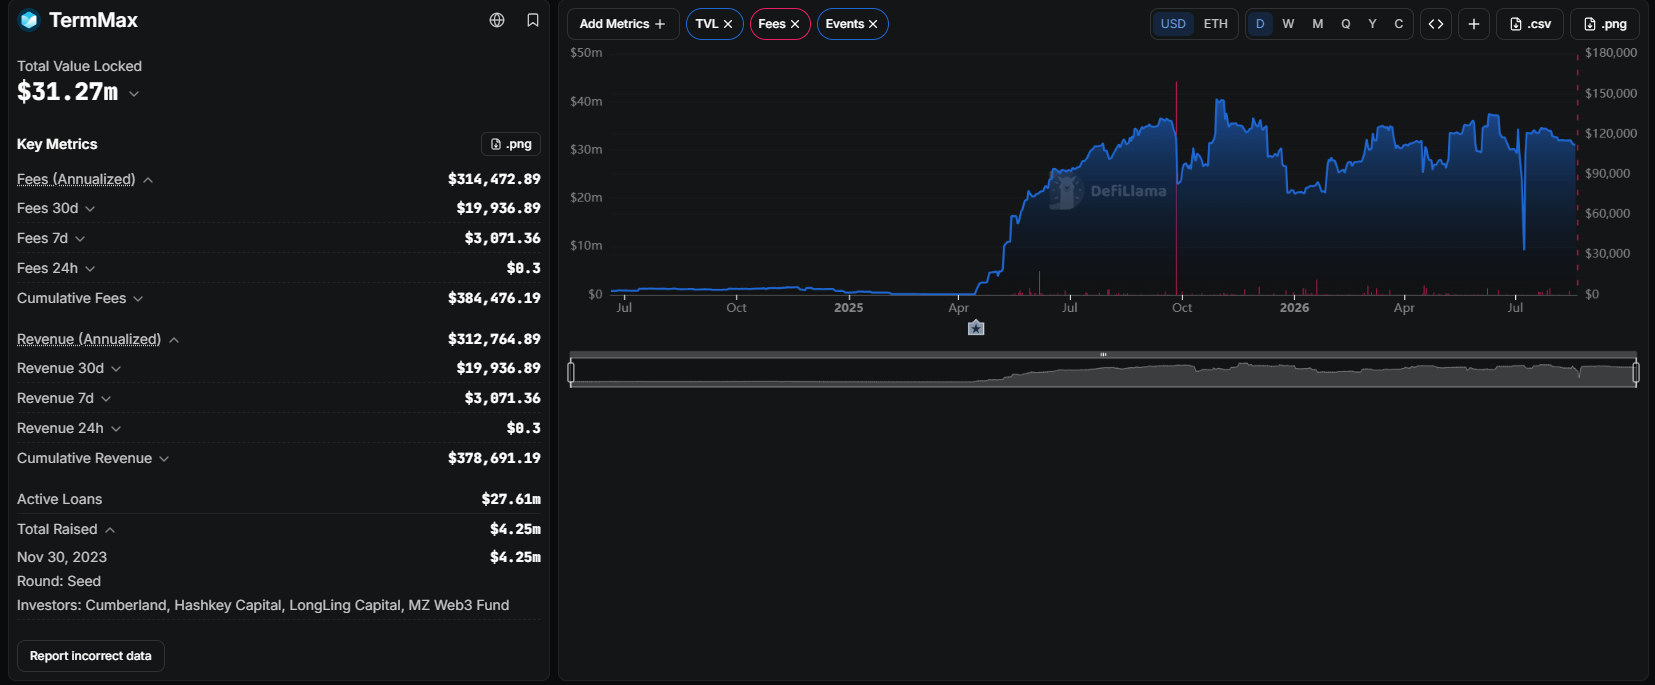Viewport: 1655px width, 685px height.
Task: Select the monthly M interval tab
Action: pyautogui.click(x=1318, y=24)
